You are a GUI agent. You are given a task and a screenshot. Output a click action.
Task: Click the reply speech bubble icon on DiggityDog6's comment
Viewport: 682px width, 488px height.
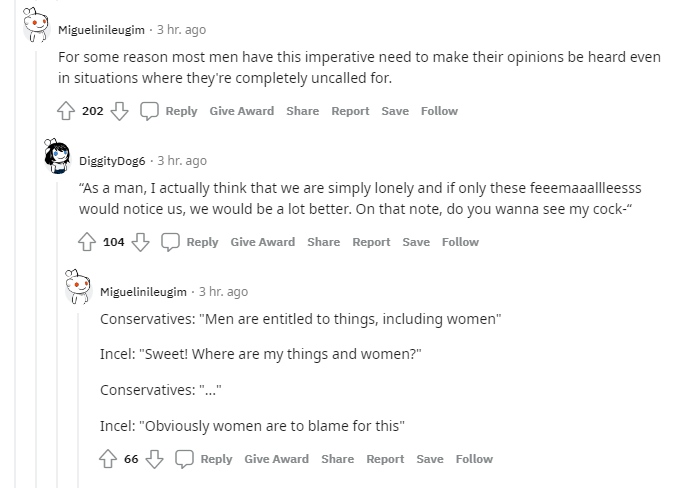coord(170,242)
